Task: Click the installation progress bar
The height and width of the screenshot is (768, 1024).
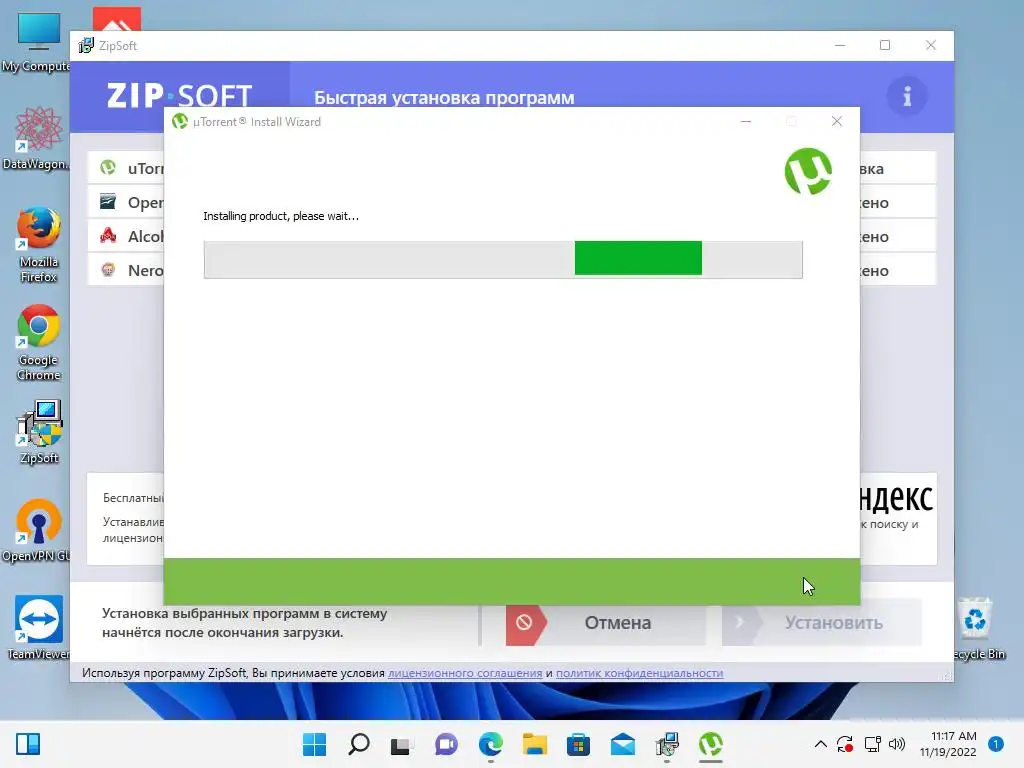Action: [x=503, y=259]
